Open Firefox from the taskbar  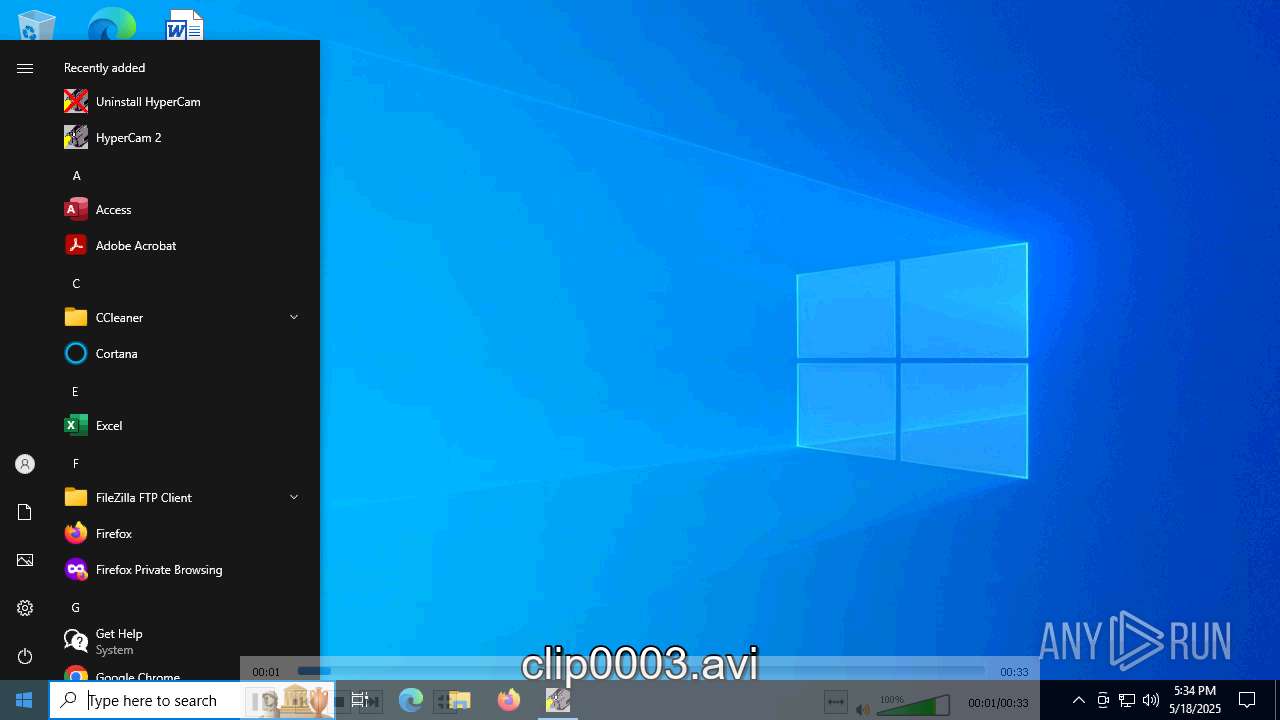point(509,700)
